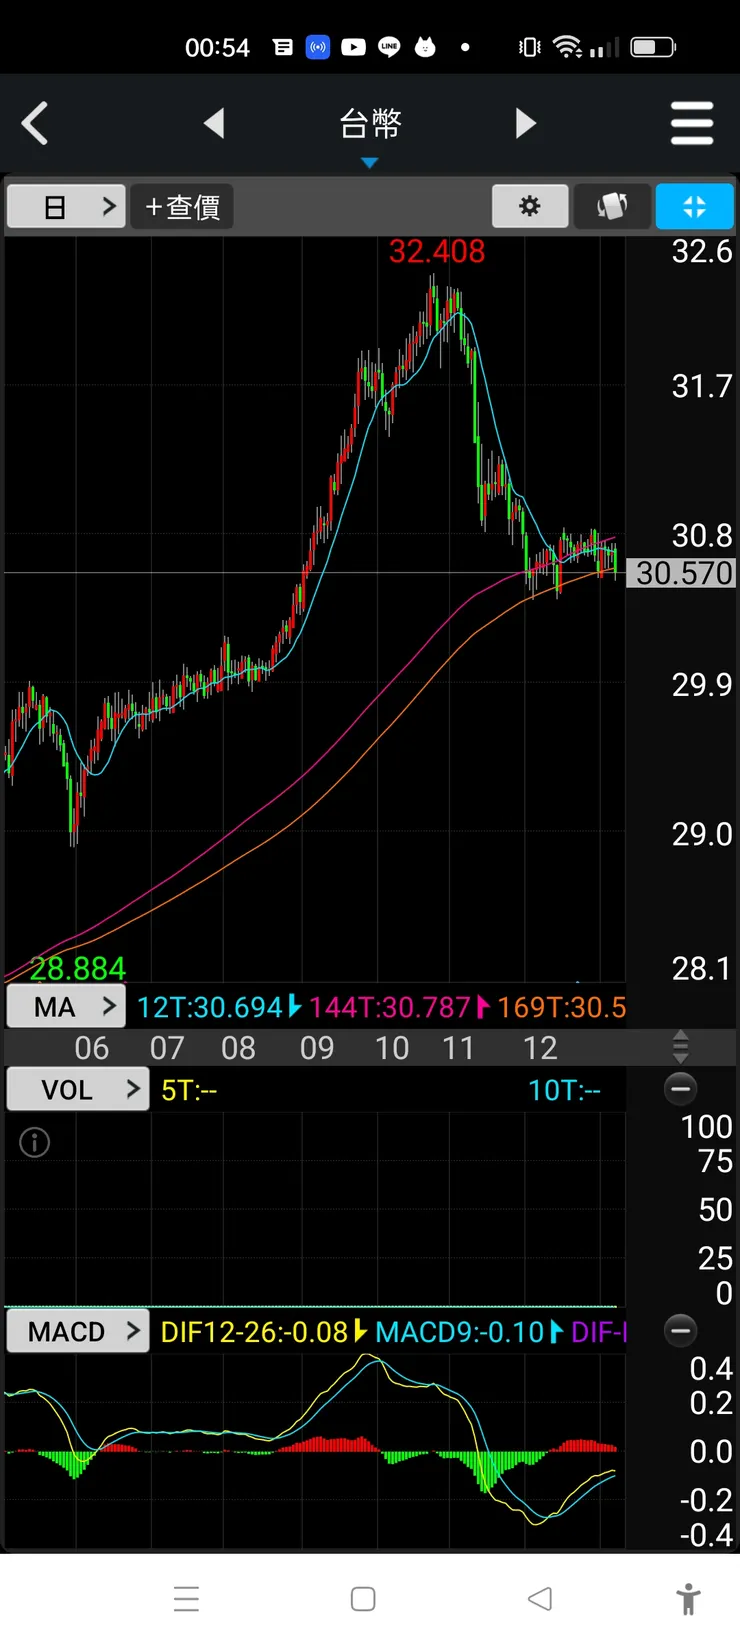740x1644 pixels.
Task: Open the MACD indicator selector
Action: click(78, 1332)
